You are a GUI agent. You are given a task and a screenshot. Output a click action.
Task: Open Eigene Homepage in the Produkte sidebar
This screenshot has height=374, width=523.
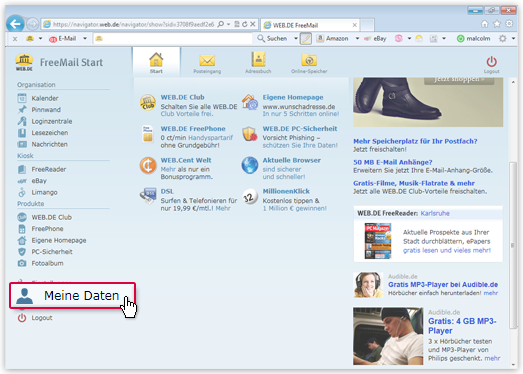click(x=52, y=241)
